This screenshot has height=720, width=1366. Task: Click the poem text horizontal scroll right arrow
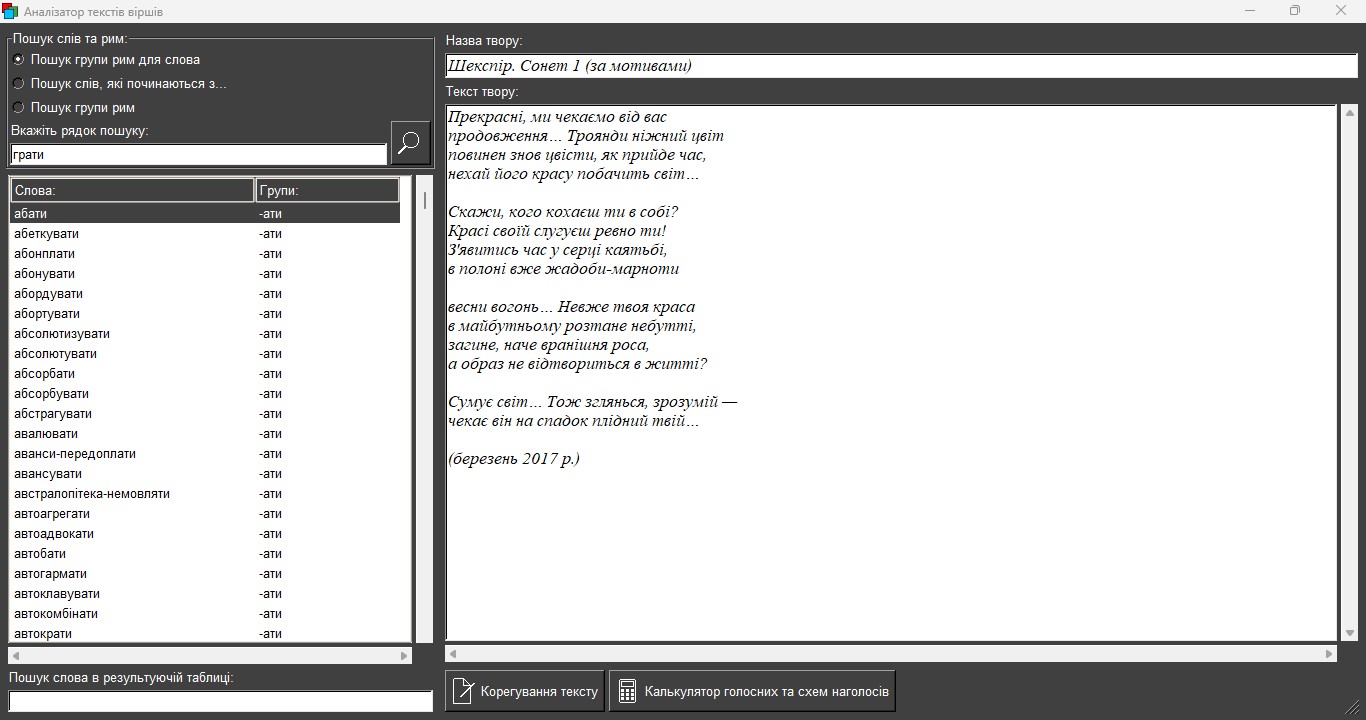tap(1329, 654)
